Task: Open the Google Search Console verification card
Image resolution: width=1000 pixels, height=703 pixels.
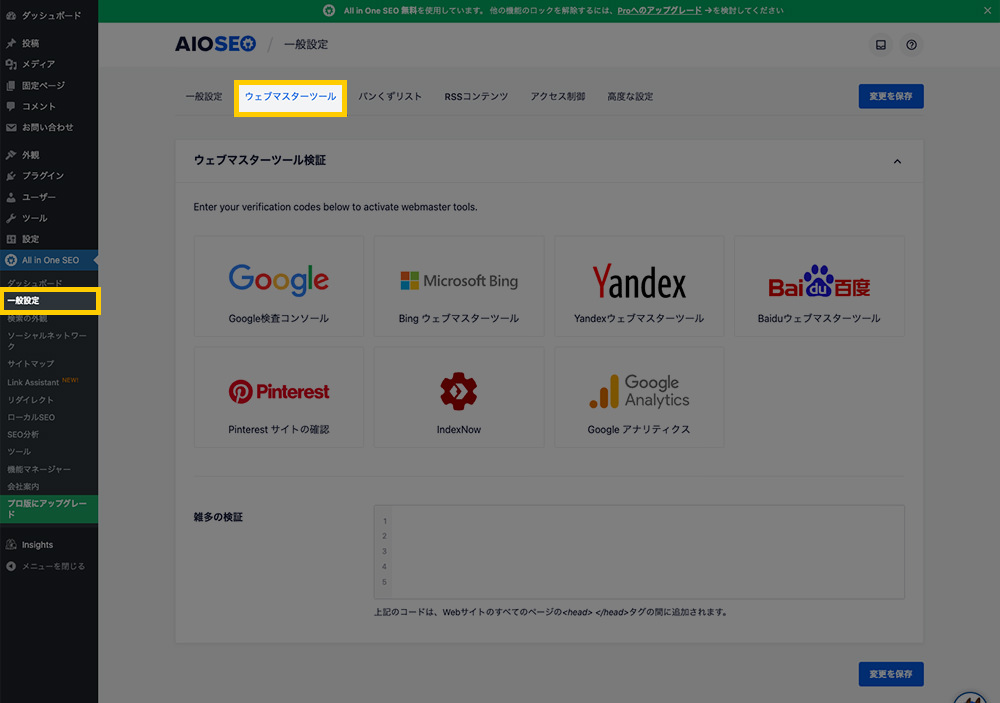Action: [x=279, y=286]
